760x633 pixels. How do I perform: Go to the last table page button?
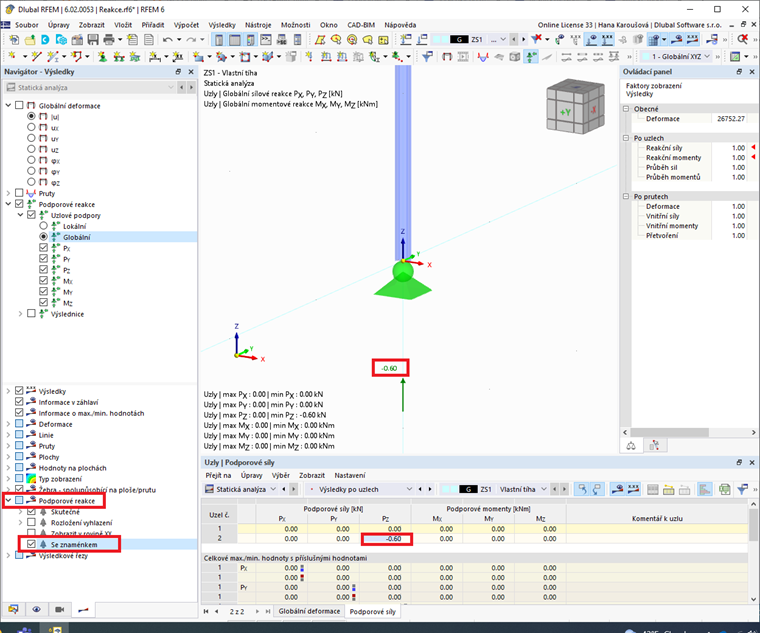pos(268,612)
